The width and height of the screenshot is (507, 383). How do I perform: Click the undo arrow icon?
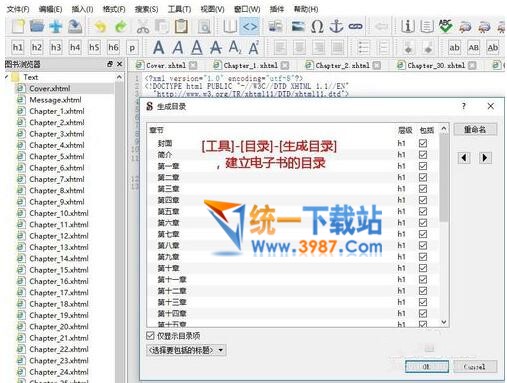100,26
